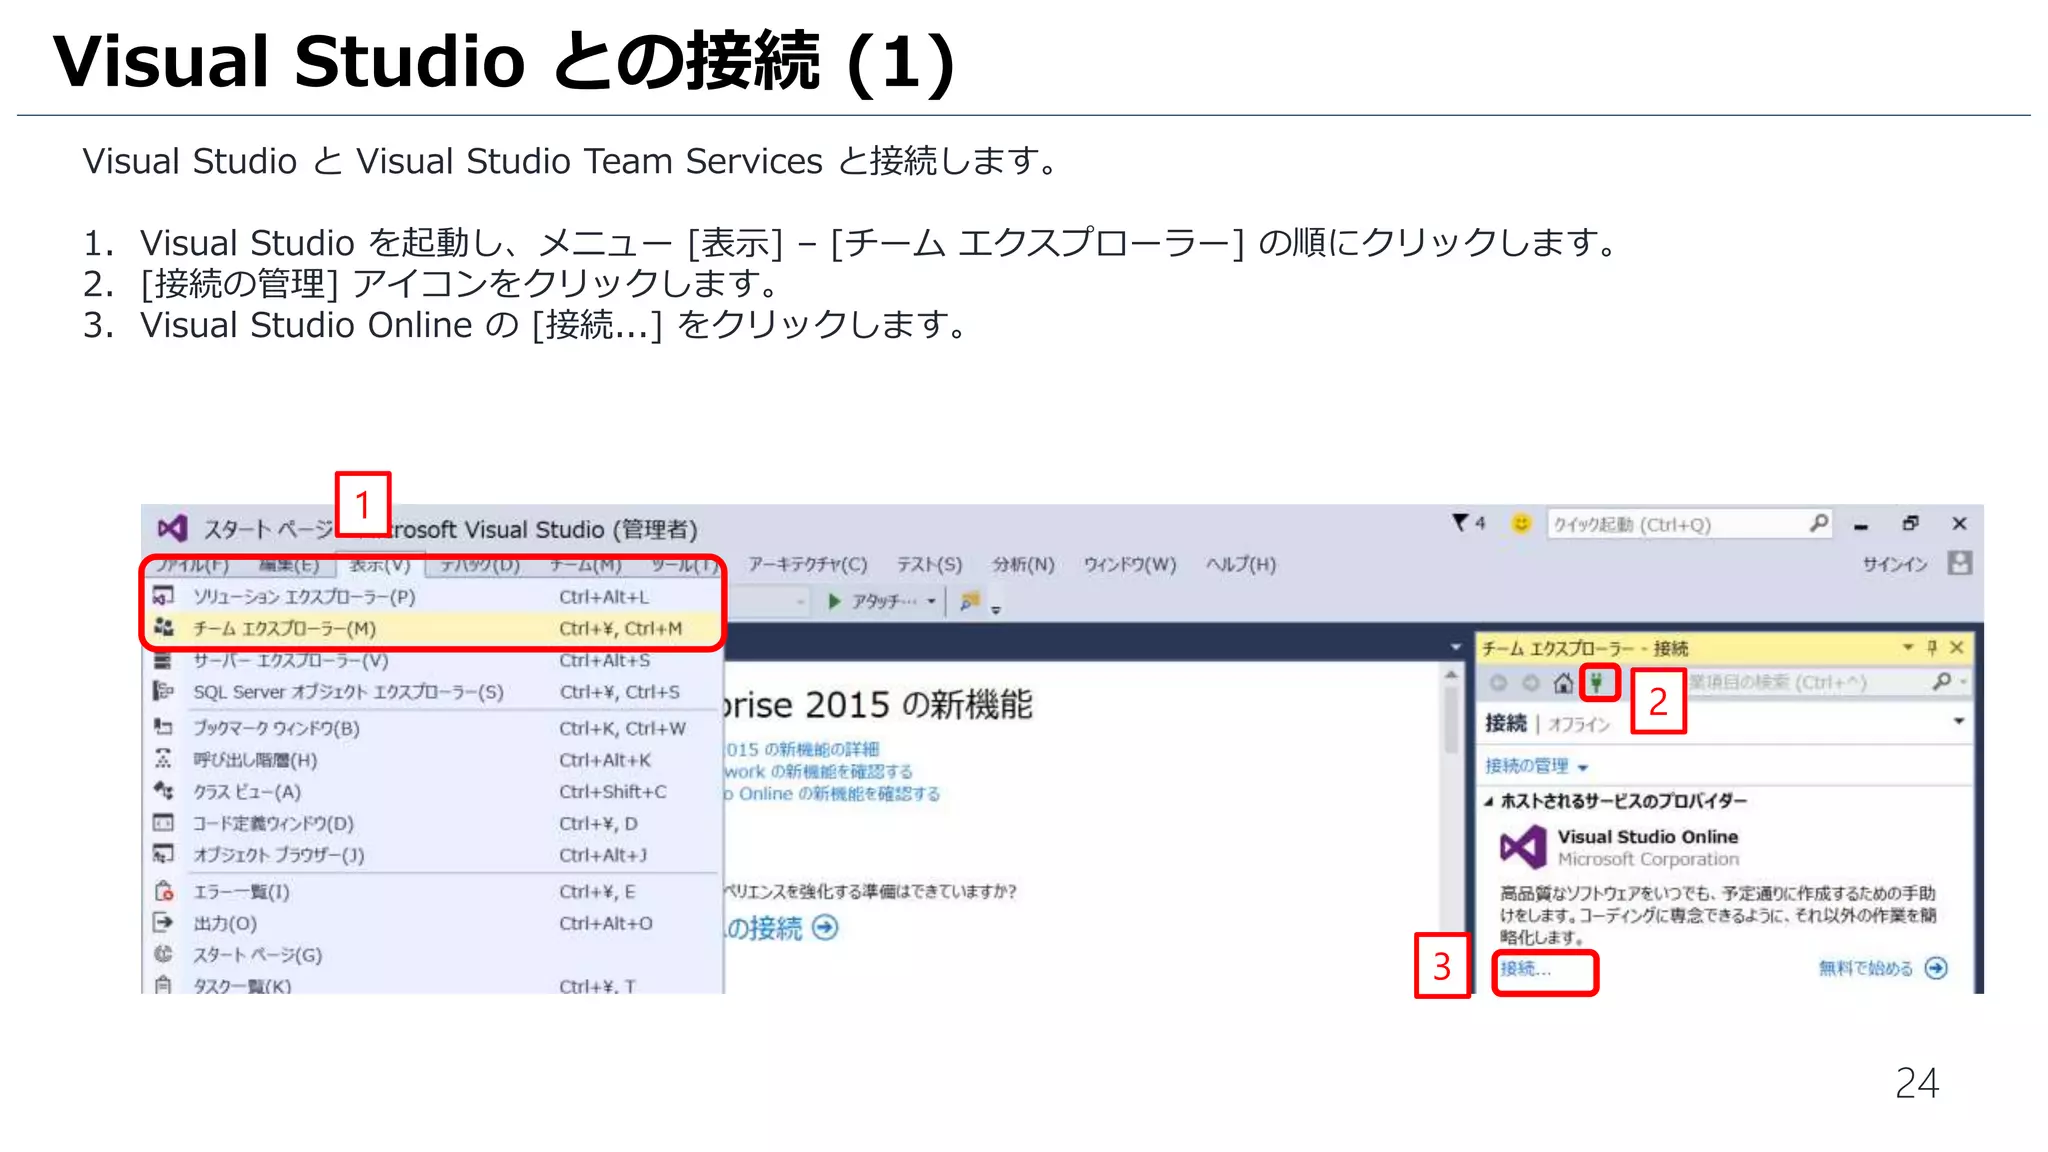The width and height of the screenshot is (2048, 1152).
Task: Click the Team Explorer Home icon
Action: pyautogui.click(x=1563, y=683)
